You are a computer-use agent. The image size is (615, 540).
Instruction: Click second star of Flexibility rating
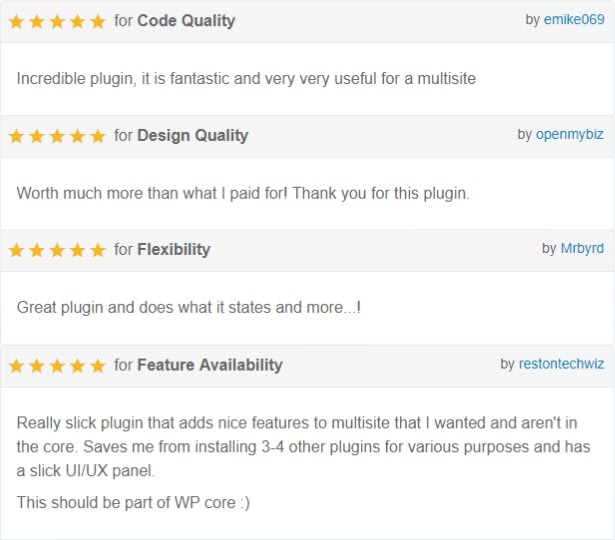pos(37,250)
